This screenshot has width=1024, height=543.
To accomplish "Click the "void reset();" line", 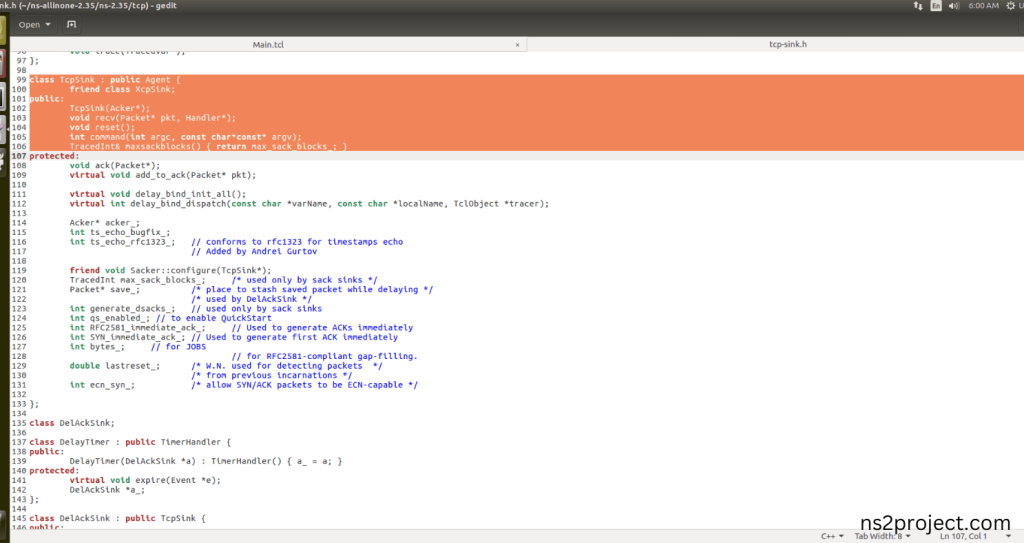I will (102, 127).
